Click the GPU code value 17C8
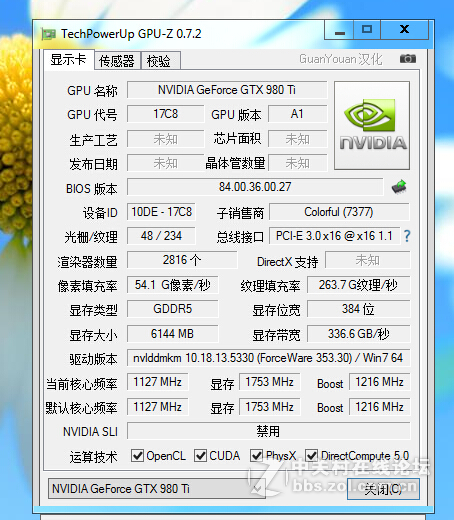Image resolution: width=454 pixels, height=520 pixels. (166, 114)
